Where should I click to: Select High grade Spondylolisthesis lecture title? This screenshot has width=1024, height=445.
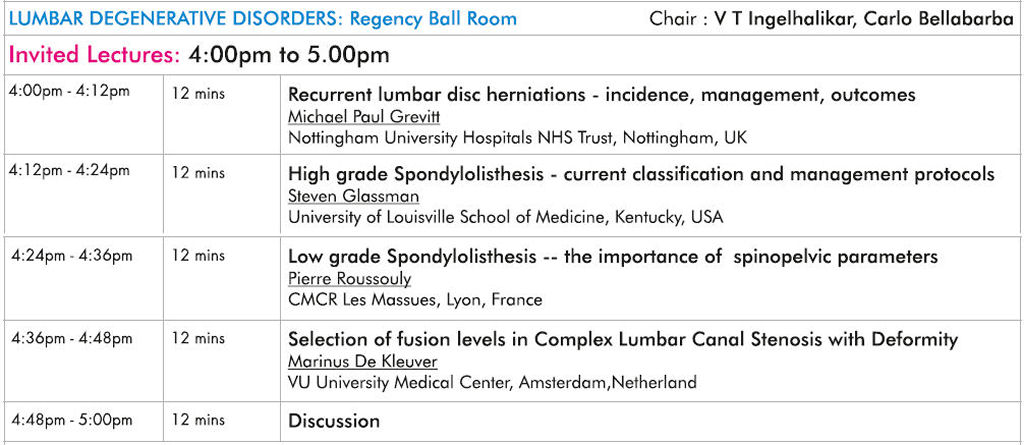tap(641, 174)
